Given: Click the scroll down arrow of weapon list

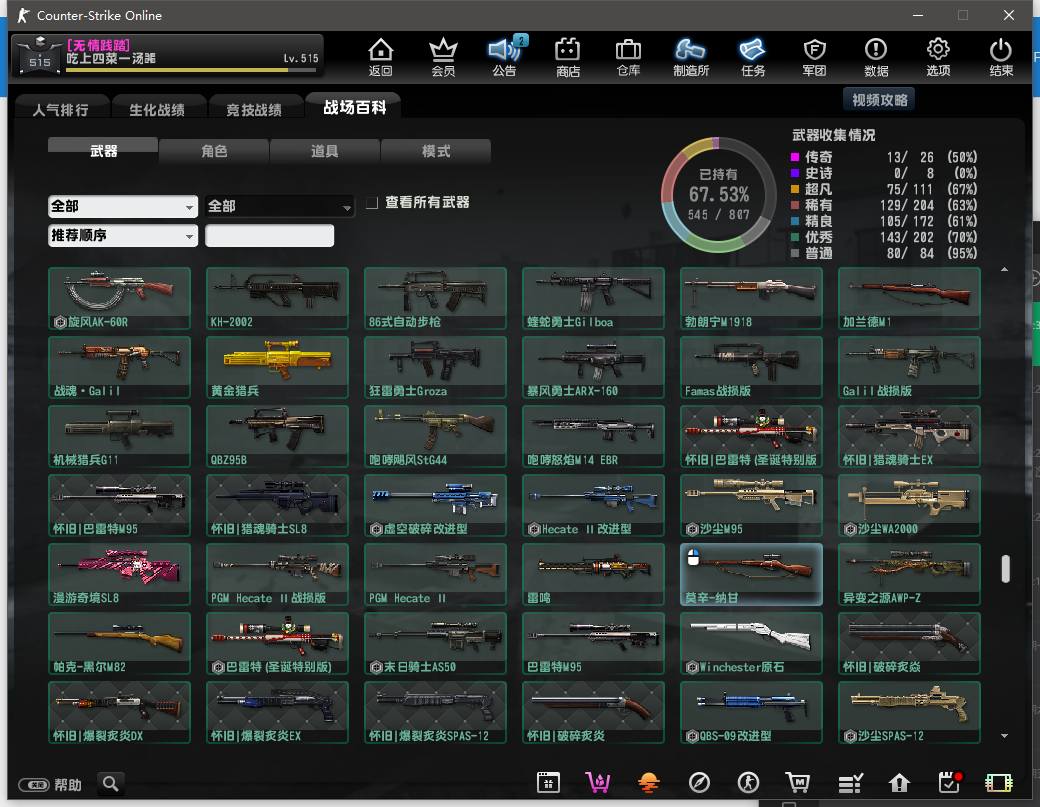Looking at the screenshot, I should [x=1004, y=735].
